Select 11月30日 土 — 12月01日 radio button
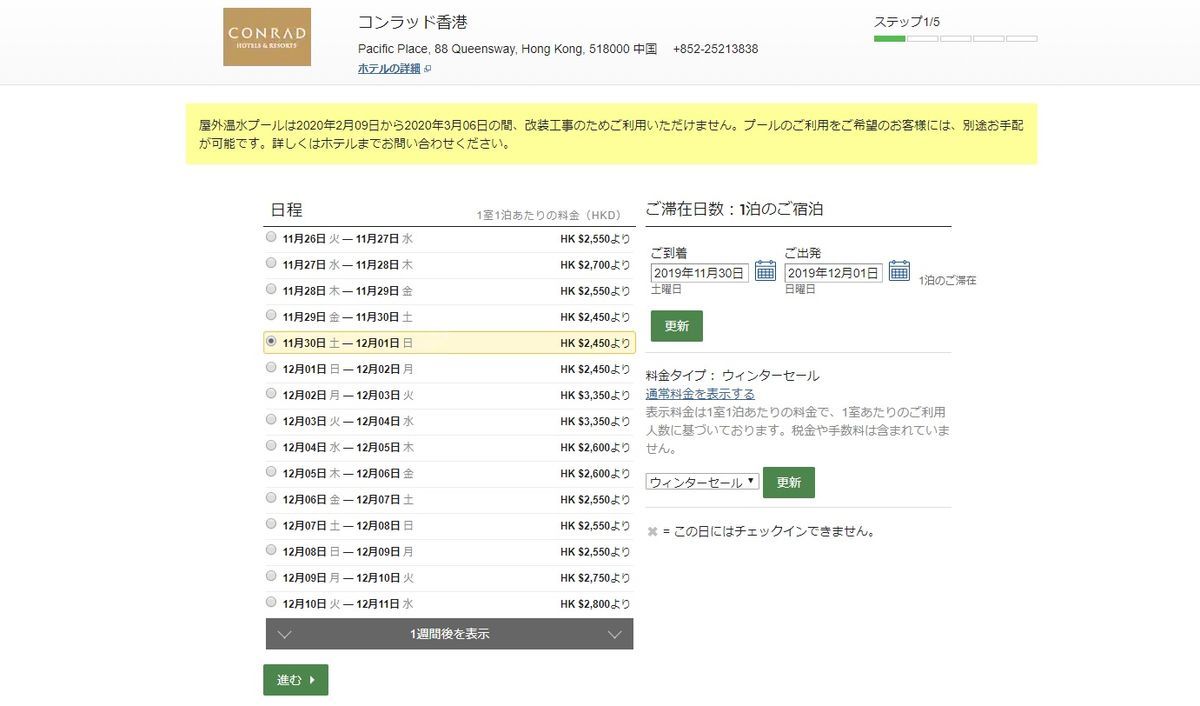Screen dimensions: 1200x706 pyautogui.click(x=271, y=341)
